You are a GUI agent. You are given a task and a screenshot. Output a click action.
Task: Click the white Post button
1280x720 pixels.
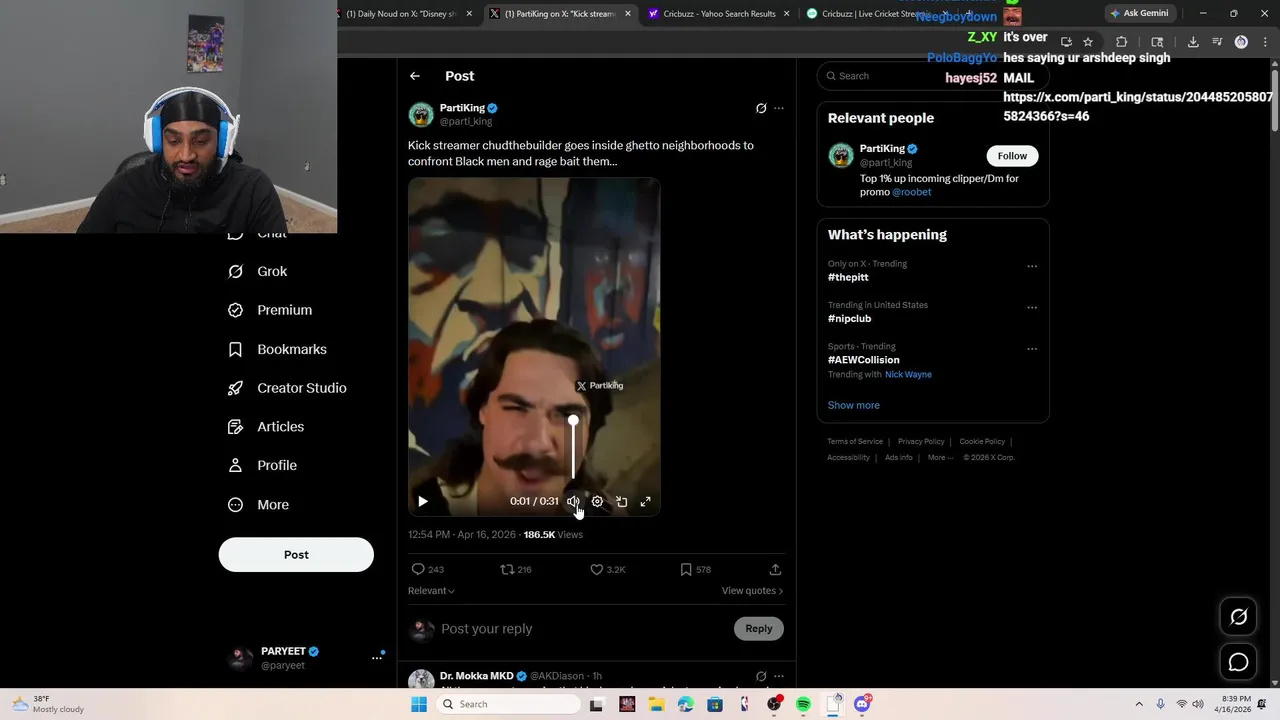[296, 555]
